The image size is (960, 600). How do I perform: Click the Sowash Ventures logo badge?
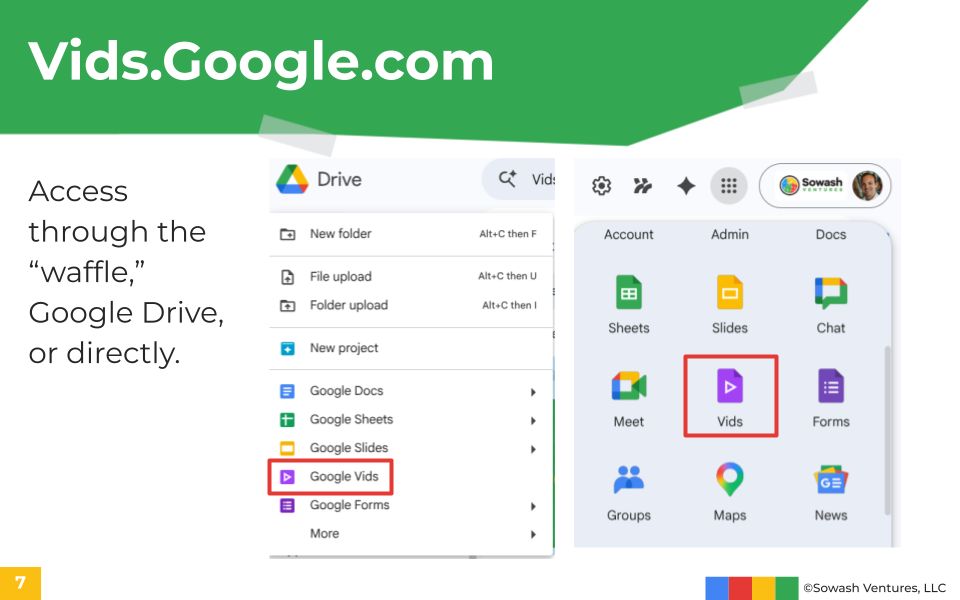pos(811,184)
